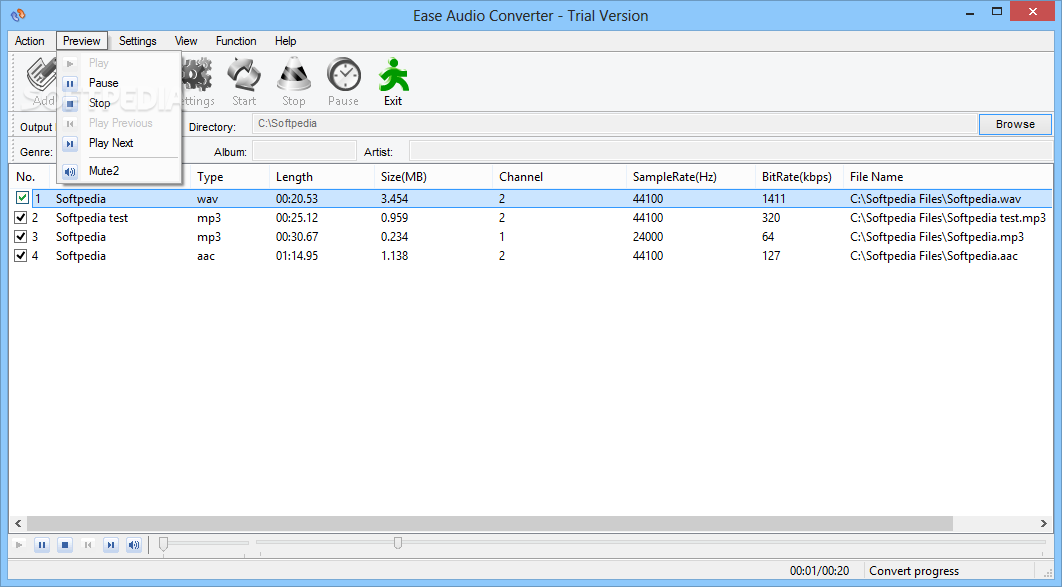This screenshot has width=1062, height=587.
Task: Uncheck file 4 Softpedia aac
Action: (x=20, y=255)
